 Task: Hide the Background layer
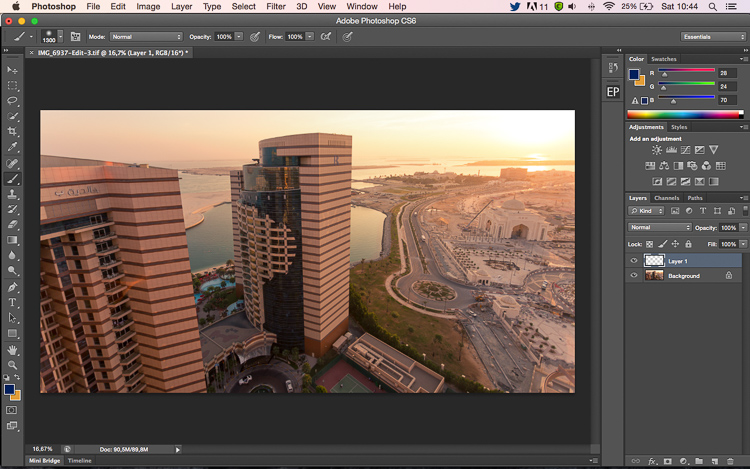pos(634,275)
